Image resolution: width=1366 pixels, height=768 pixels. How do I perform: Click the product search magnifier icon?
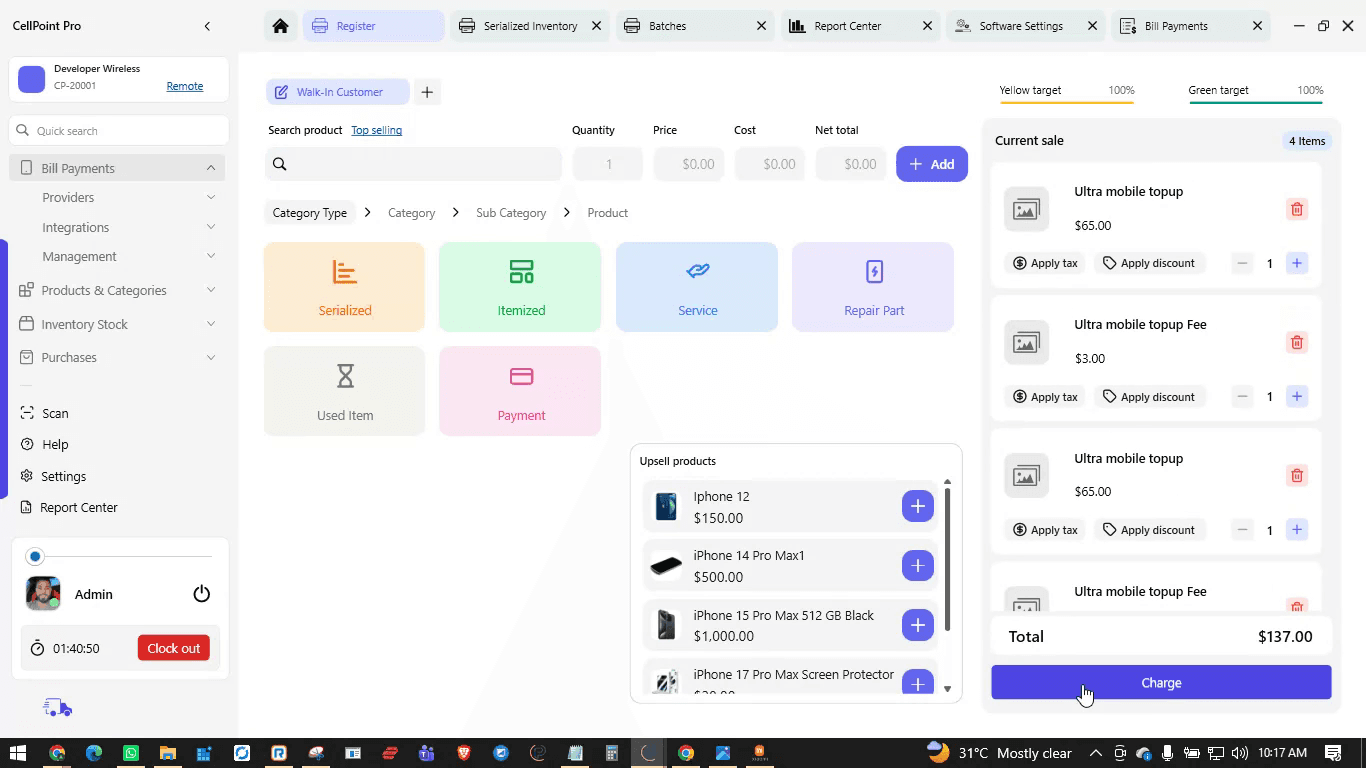(x=280, y=164)
